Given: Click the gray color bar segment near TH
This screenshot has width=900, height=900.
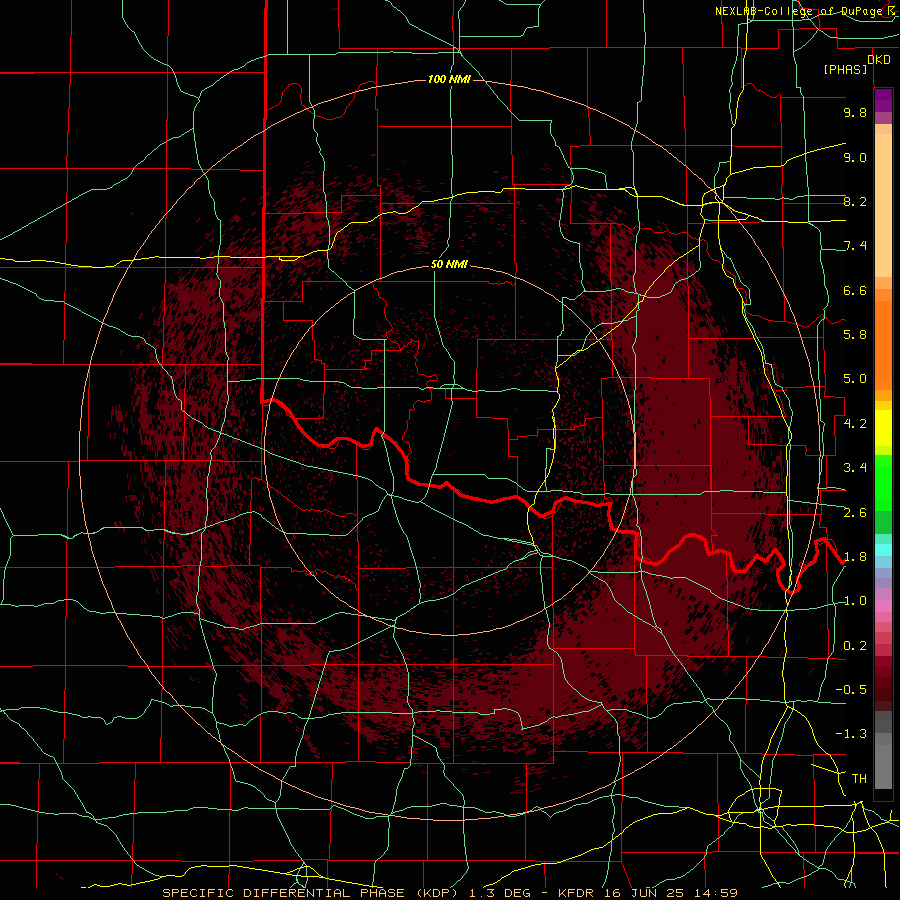Looking at the screenshot, I should [883, 766].
